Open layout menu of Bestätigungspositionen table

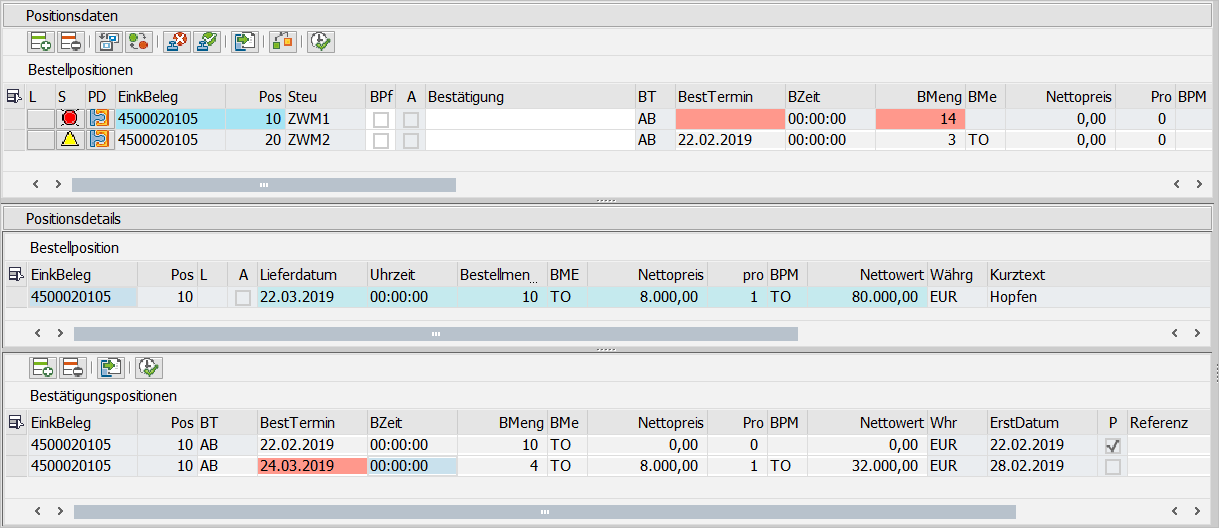pyautogui.click(x=14, y=423)
